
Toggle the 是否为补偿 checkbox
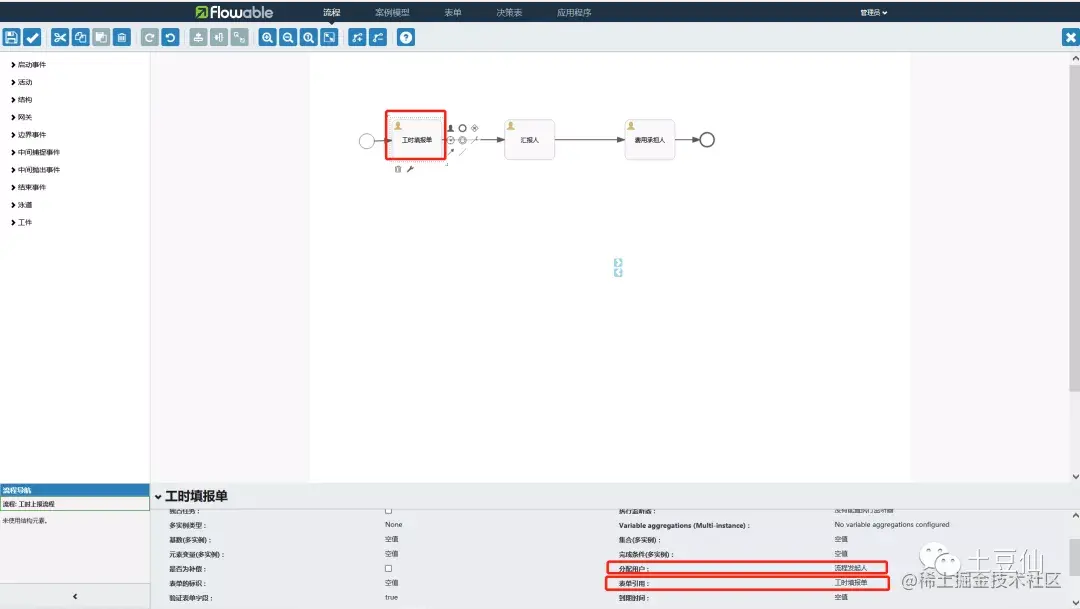[x=388, y=568]
